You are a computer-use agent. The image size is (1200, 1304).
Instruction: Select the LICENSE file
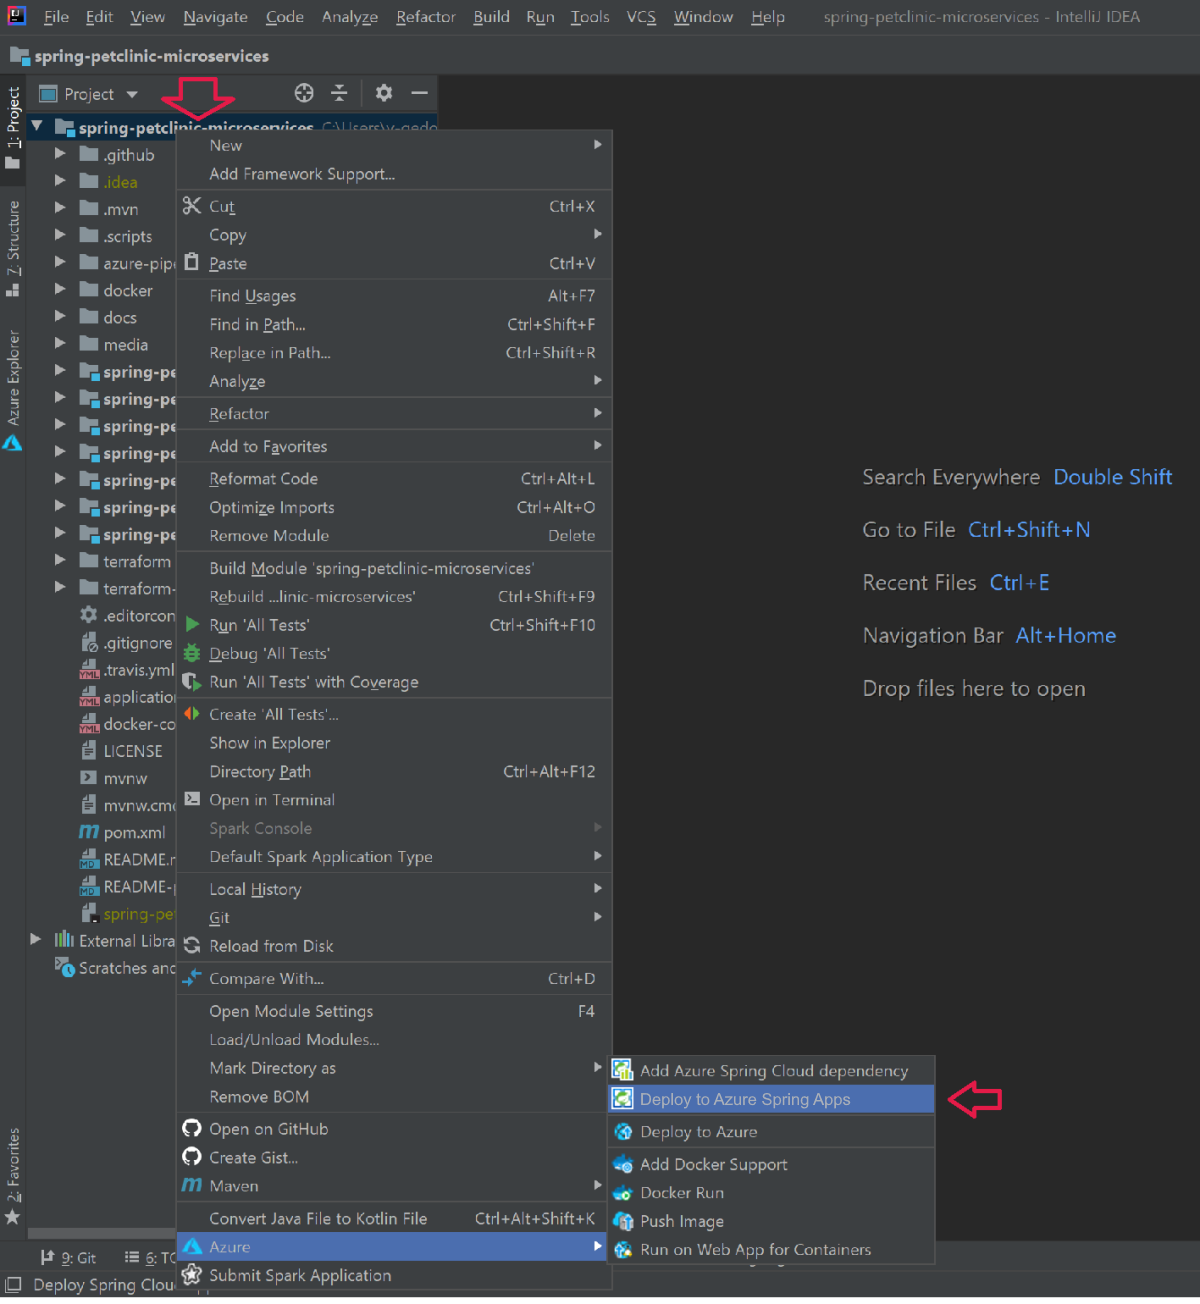[122, 751]
